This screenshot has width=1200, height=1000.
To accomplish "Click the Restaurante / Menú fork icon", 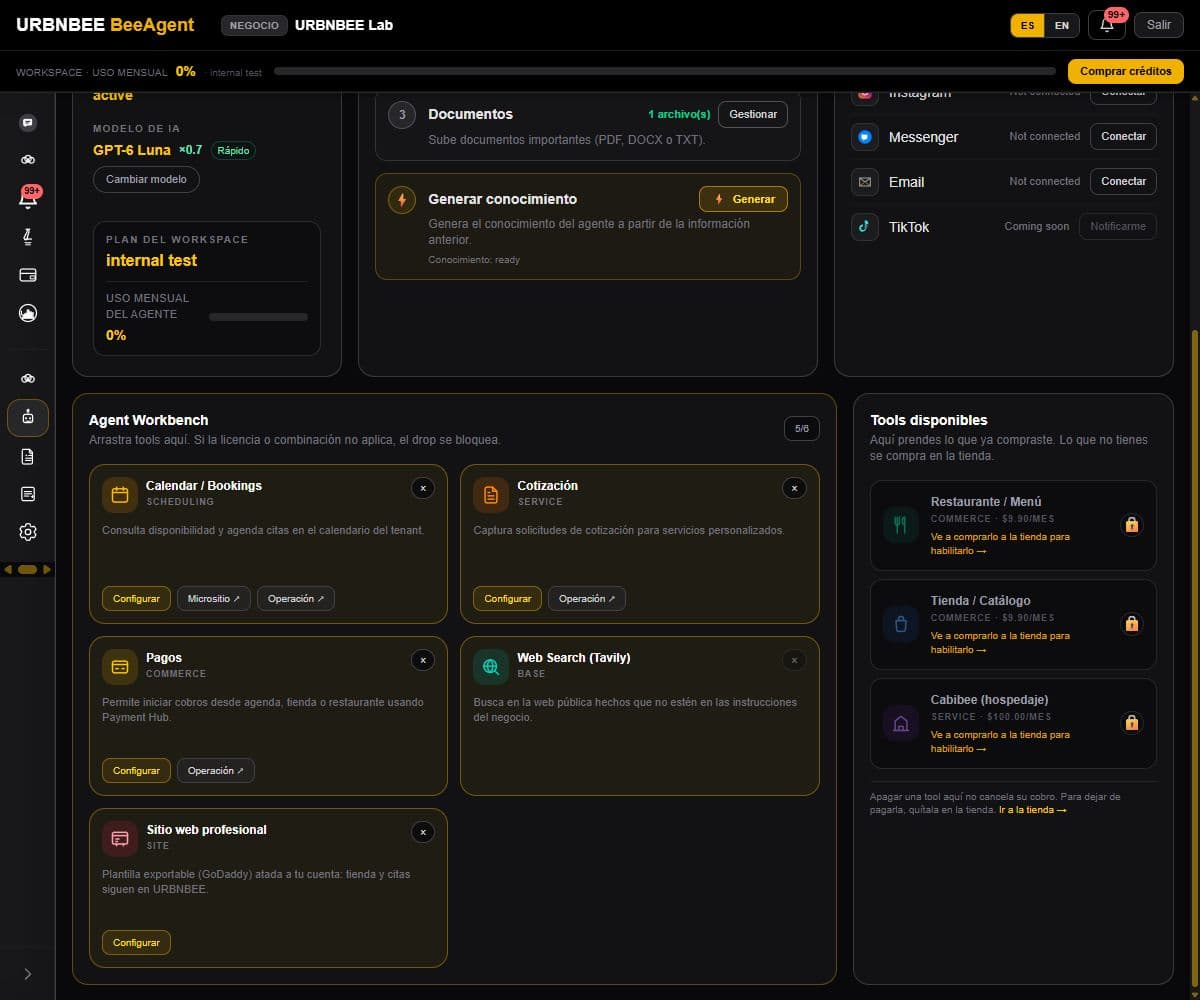I will 901,525.
